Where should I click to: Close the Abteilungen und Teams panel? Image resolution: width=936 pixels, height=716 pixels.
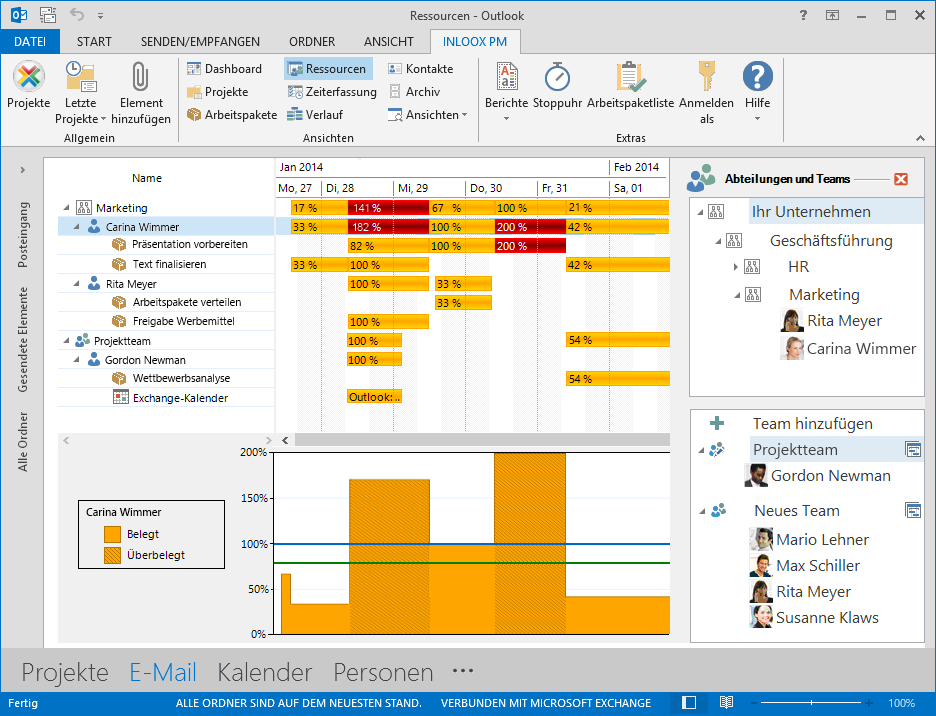pos(901,179)
